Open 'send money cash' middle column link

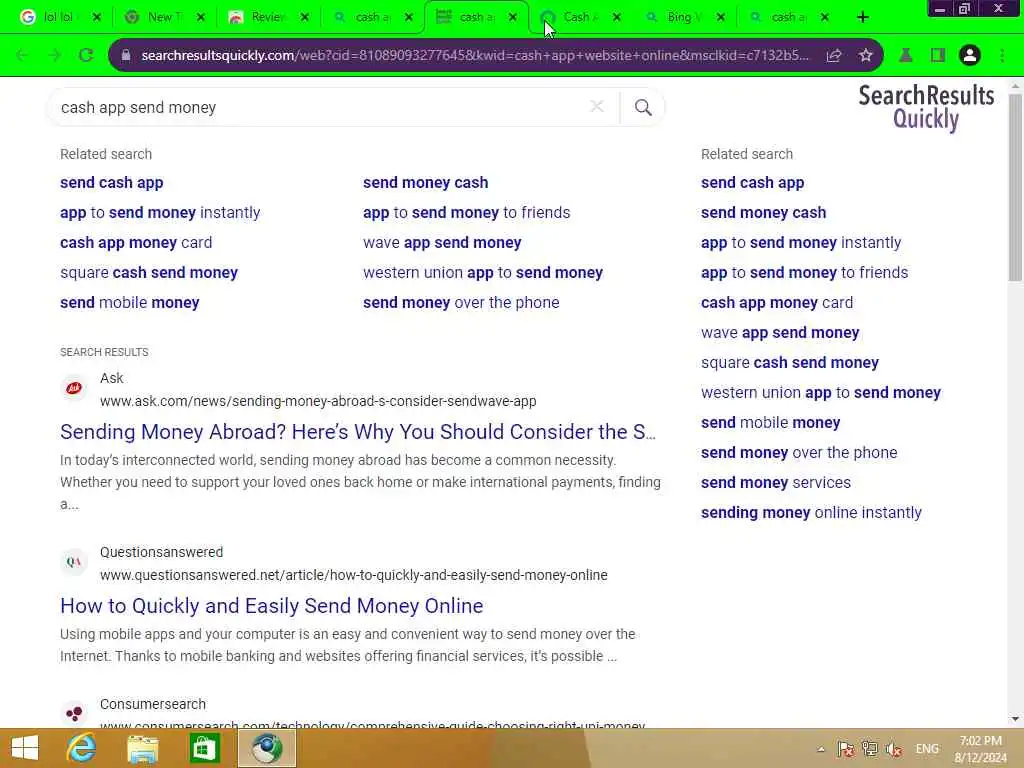pyautogui.click(x=425, y=183)
